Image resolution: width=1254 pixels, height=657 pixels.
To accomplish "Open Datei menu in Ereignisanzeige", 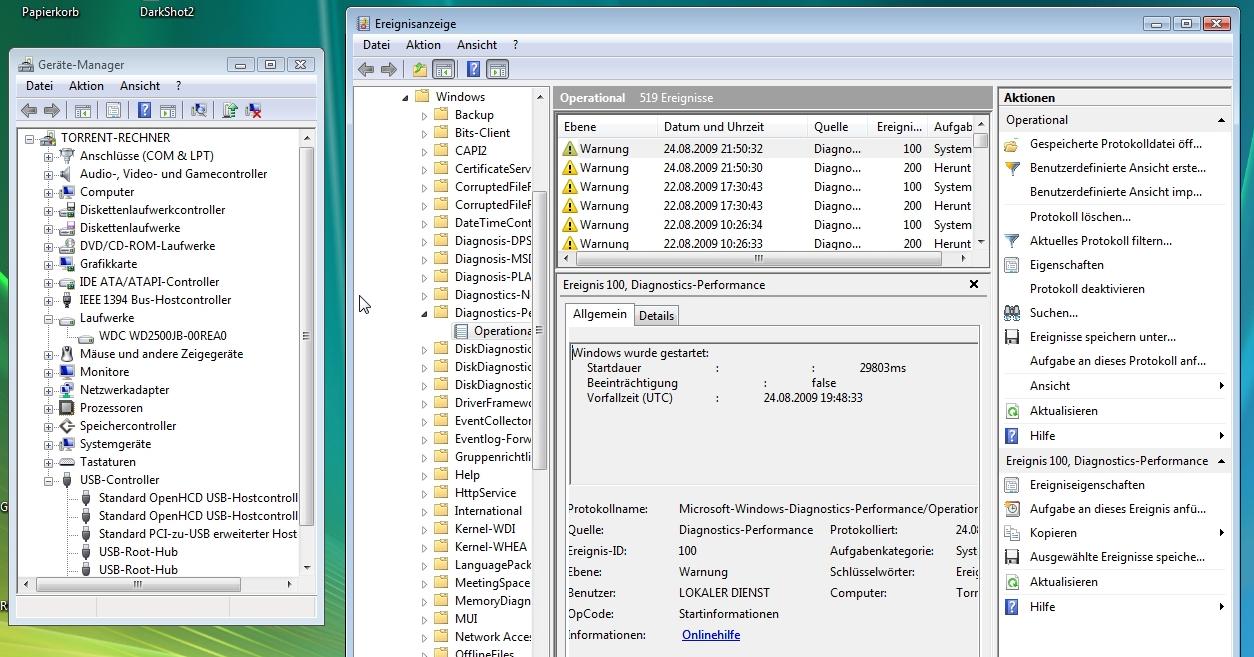I will 377,45.
